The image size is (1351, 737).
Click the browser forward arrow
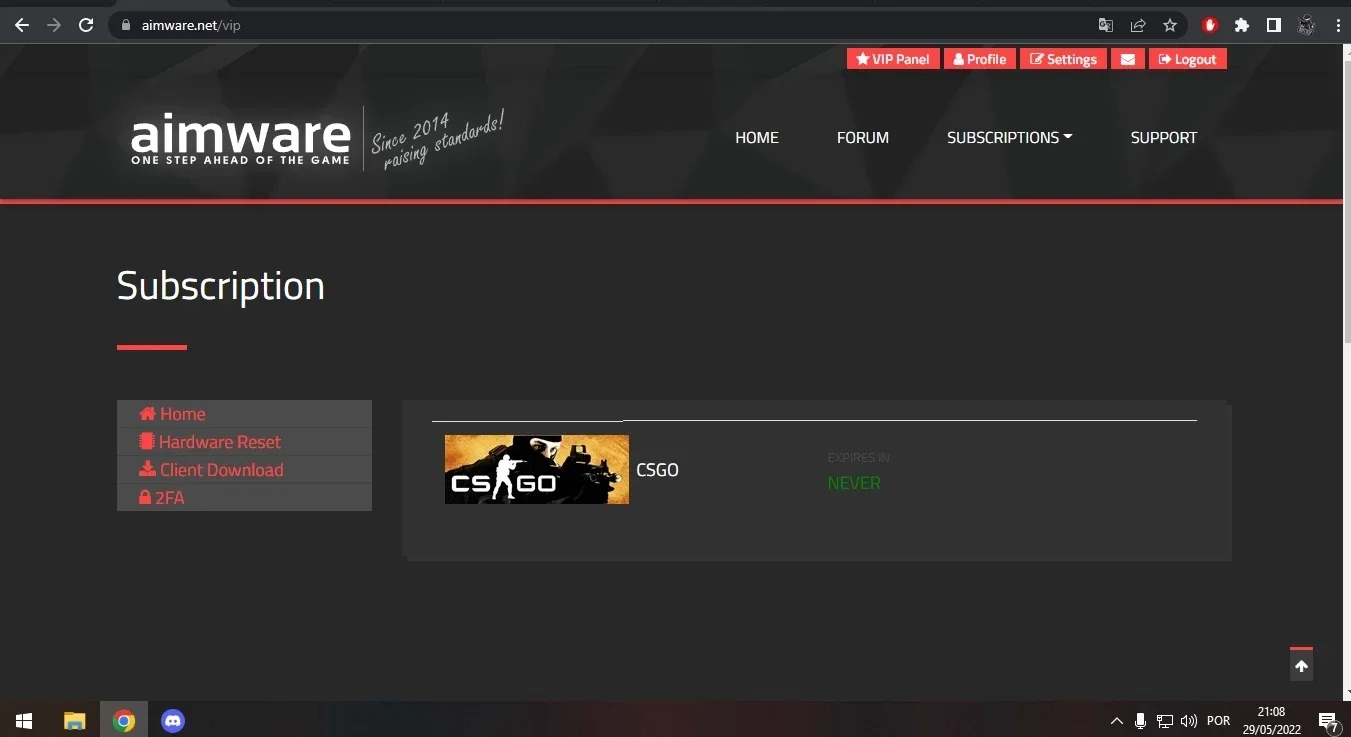[54, 25]
